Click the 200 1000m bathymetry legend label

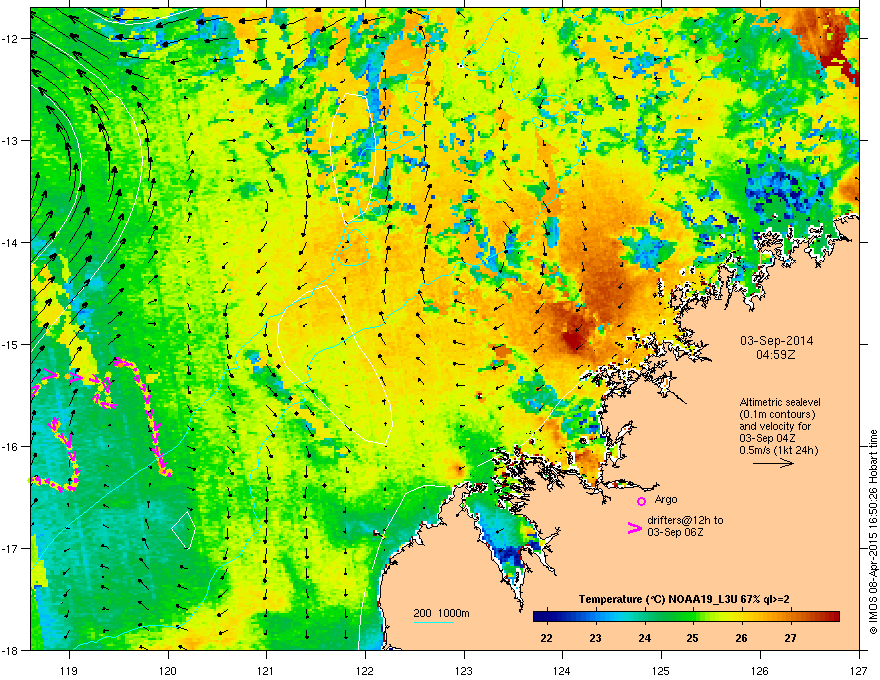click(x=441, y=613)
